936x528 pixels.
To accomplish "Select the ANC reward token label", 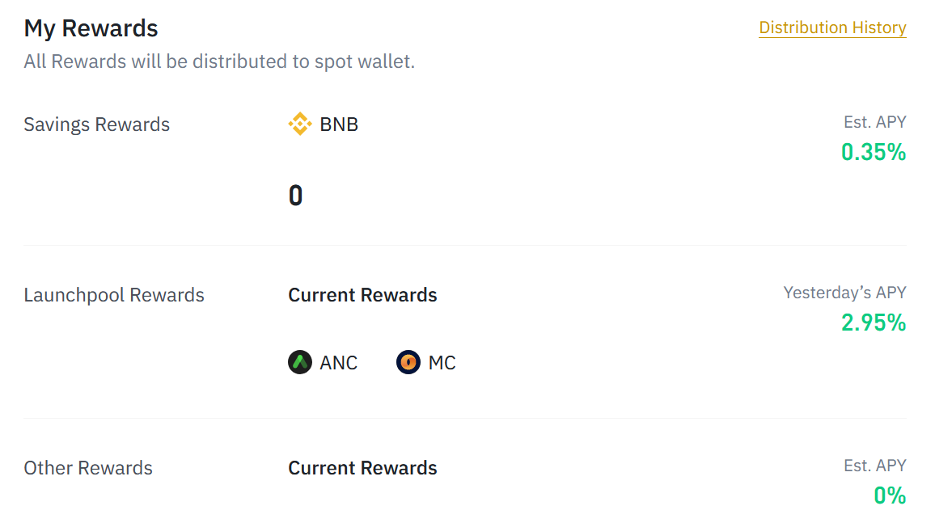I will (x=339, y=363).
